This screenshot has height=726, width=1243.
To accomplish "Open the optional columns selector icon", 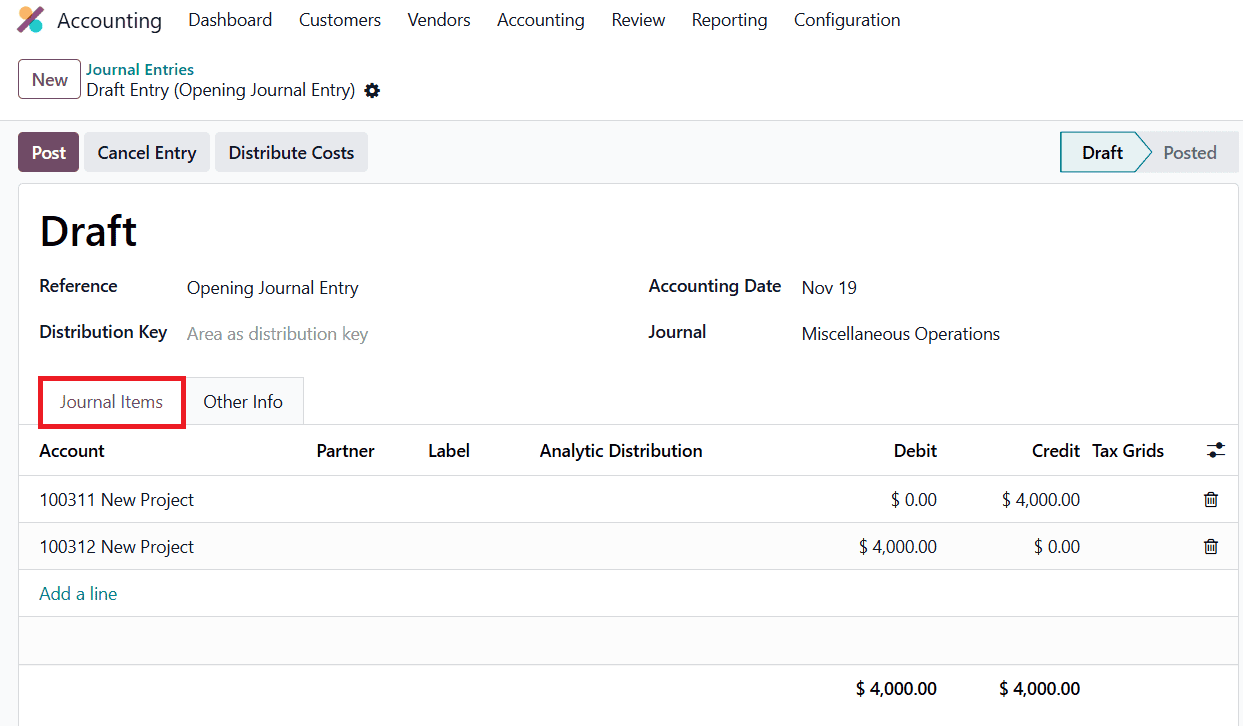I will click(1215, 450).
